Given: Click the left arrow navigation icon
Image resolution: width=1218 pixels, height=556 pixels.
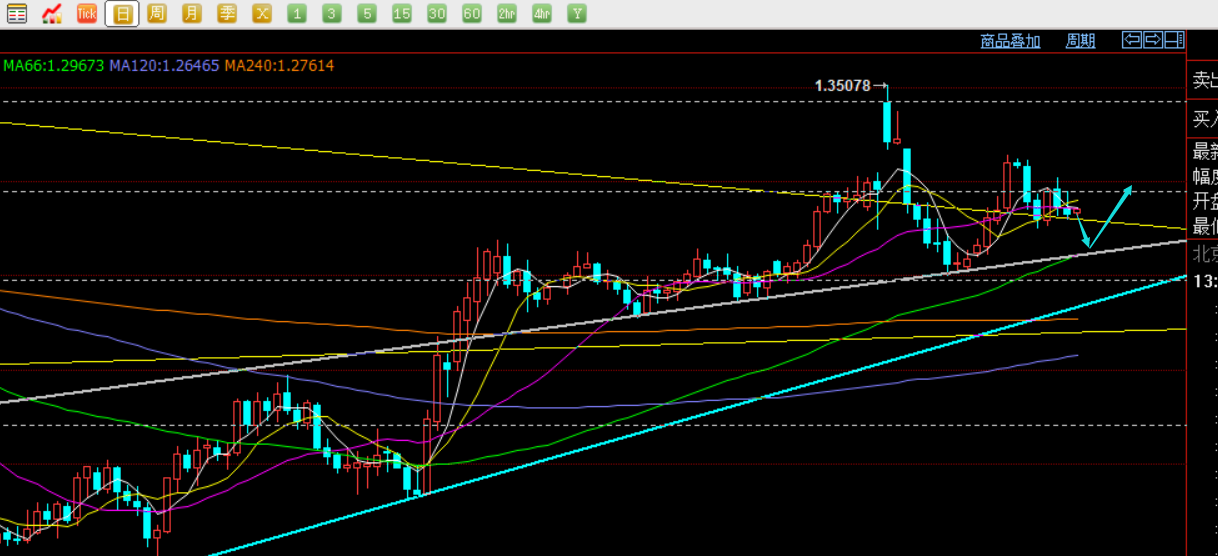Looking at the screenshot, I should click(x=1132, y=40).
